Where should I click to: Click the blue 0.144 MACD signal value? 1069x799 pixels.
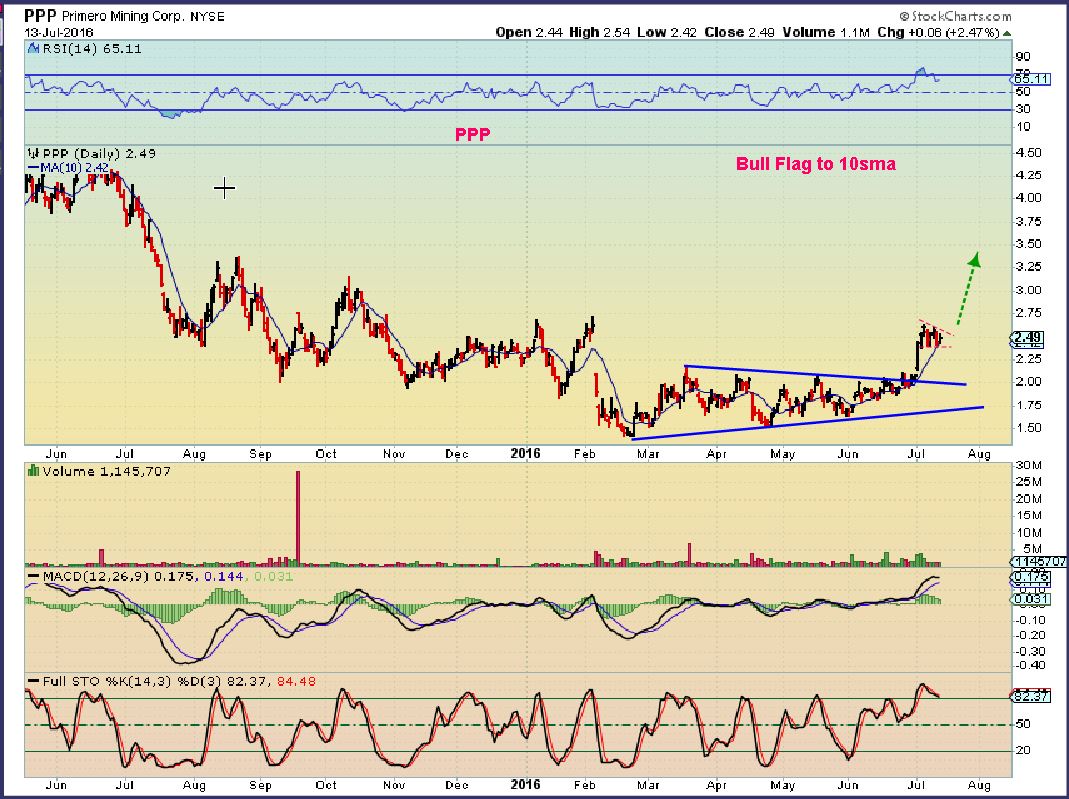(224, 577)
